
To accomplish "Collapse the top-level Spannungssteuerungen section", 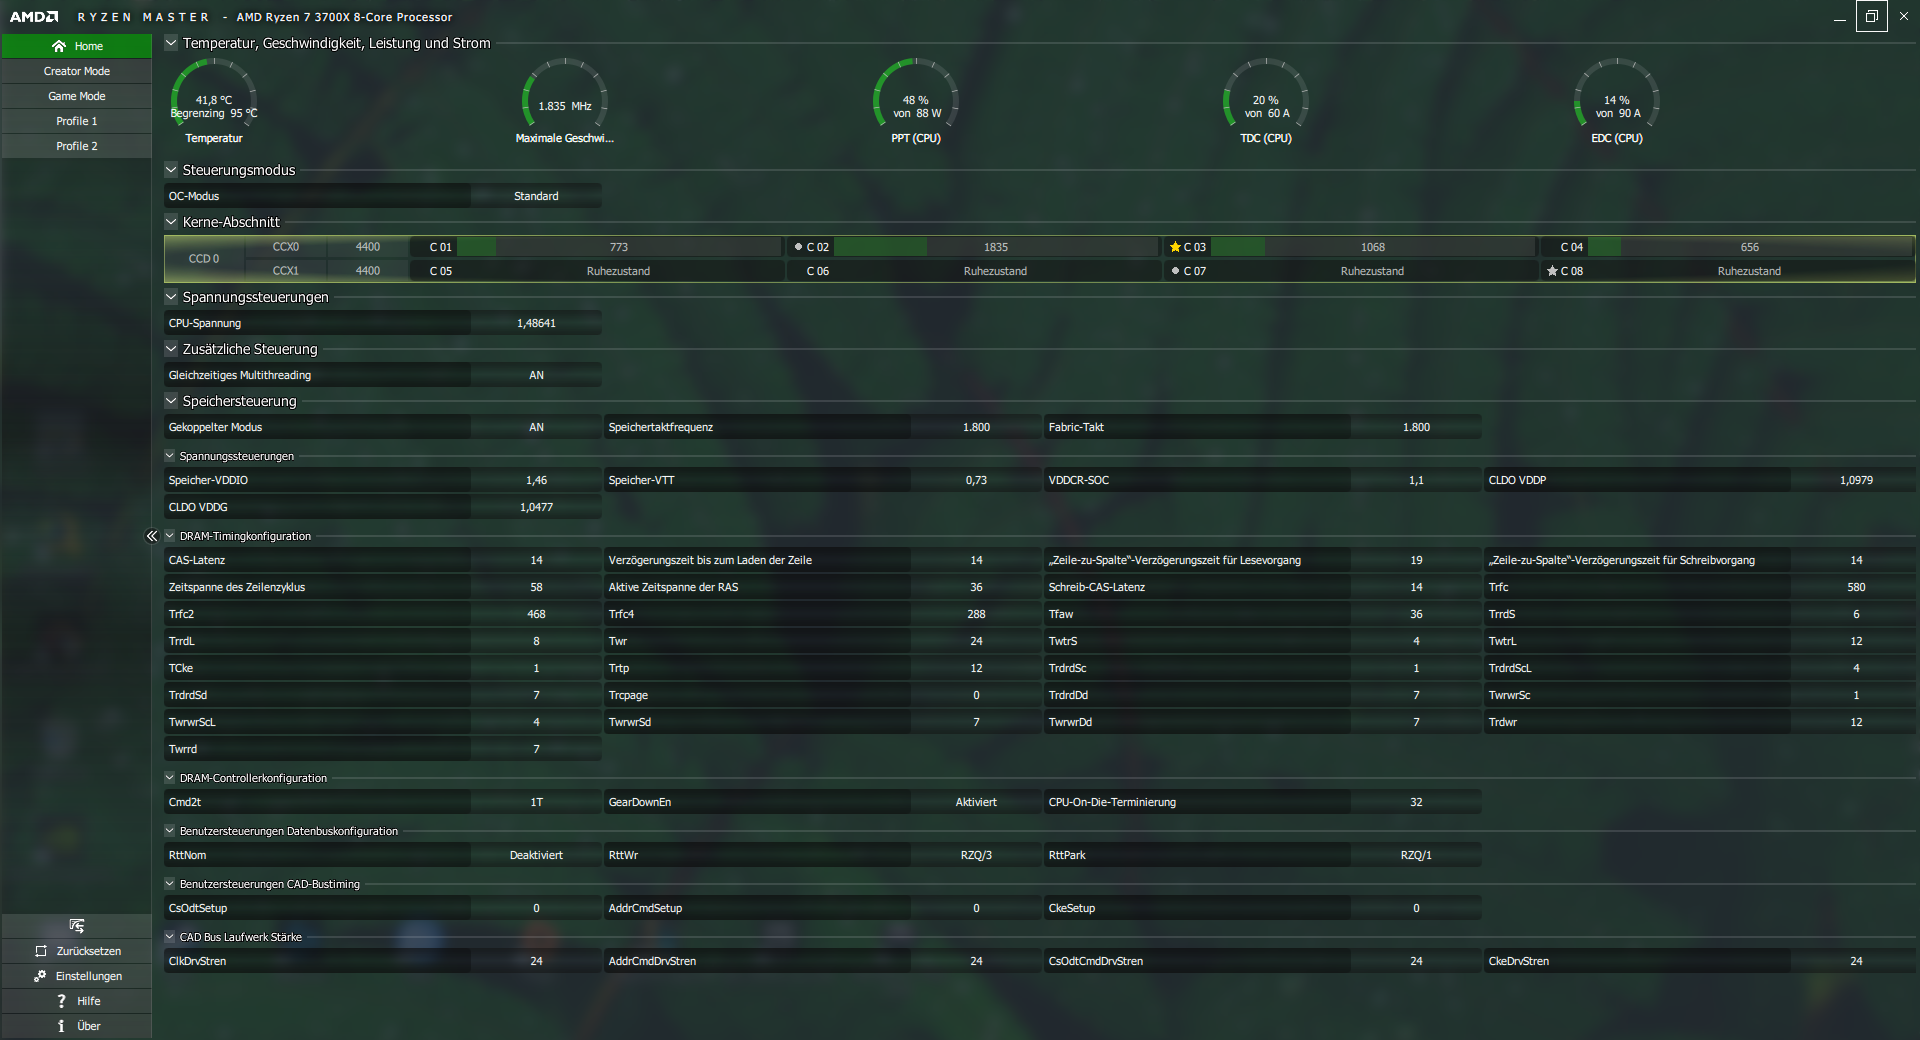I will pos(171,297).
